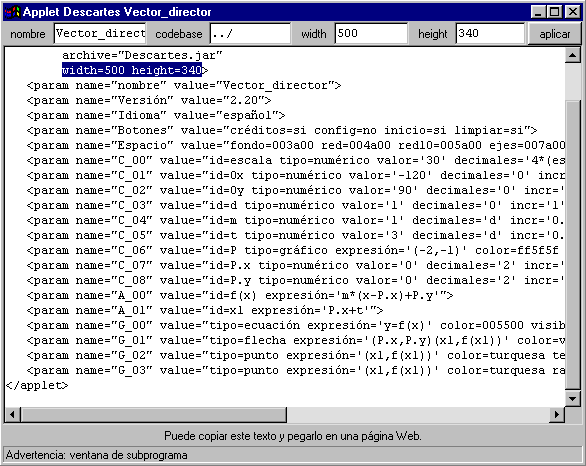This screenshot has height=466, width=586.
Task: Click the archive="Descartes.jar" line
Action: 142,55
